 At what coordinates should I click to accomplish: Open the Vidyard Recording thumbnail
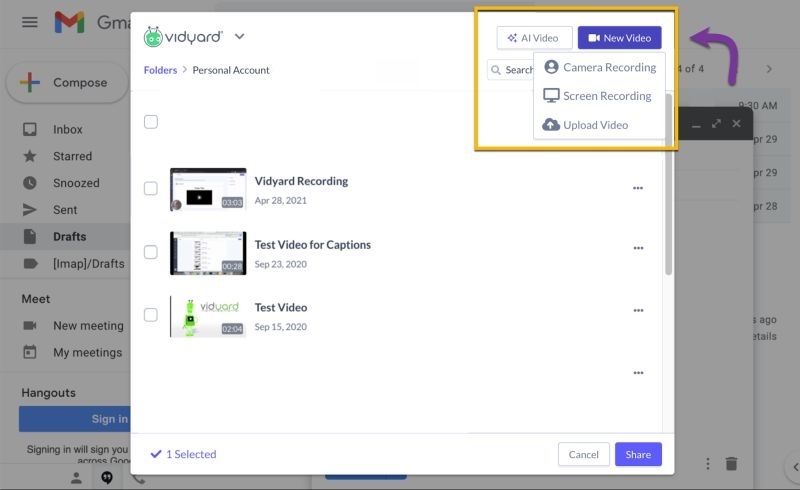click(x=208, y=189)
